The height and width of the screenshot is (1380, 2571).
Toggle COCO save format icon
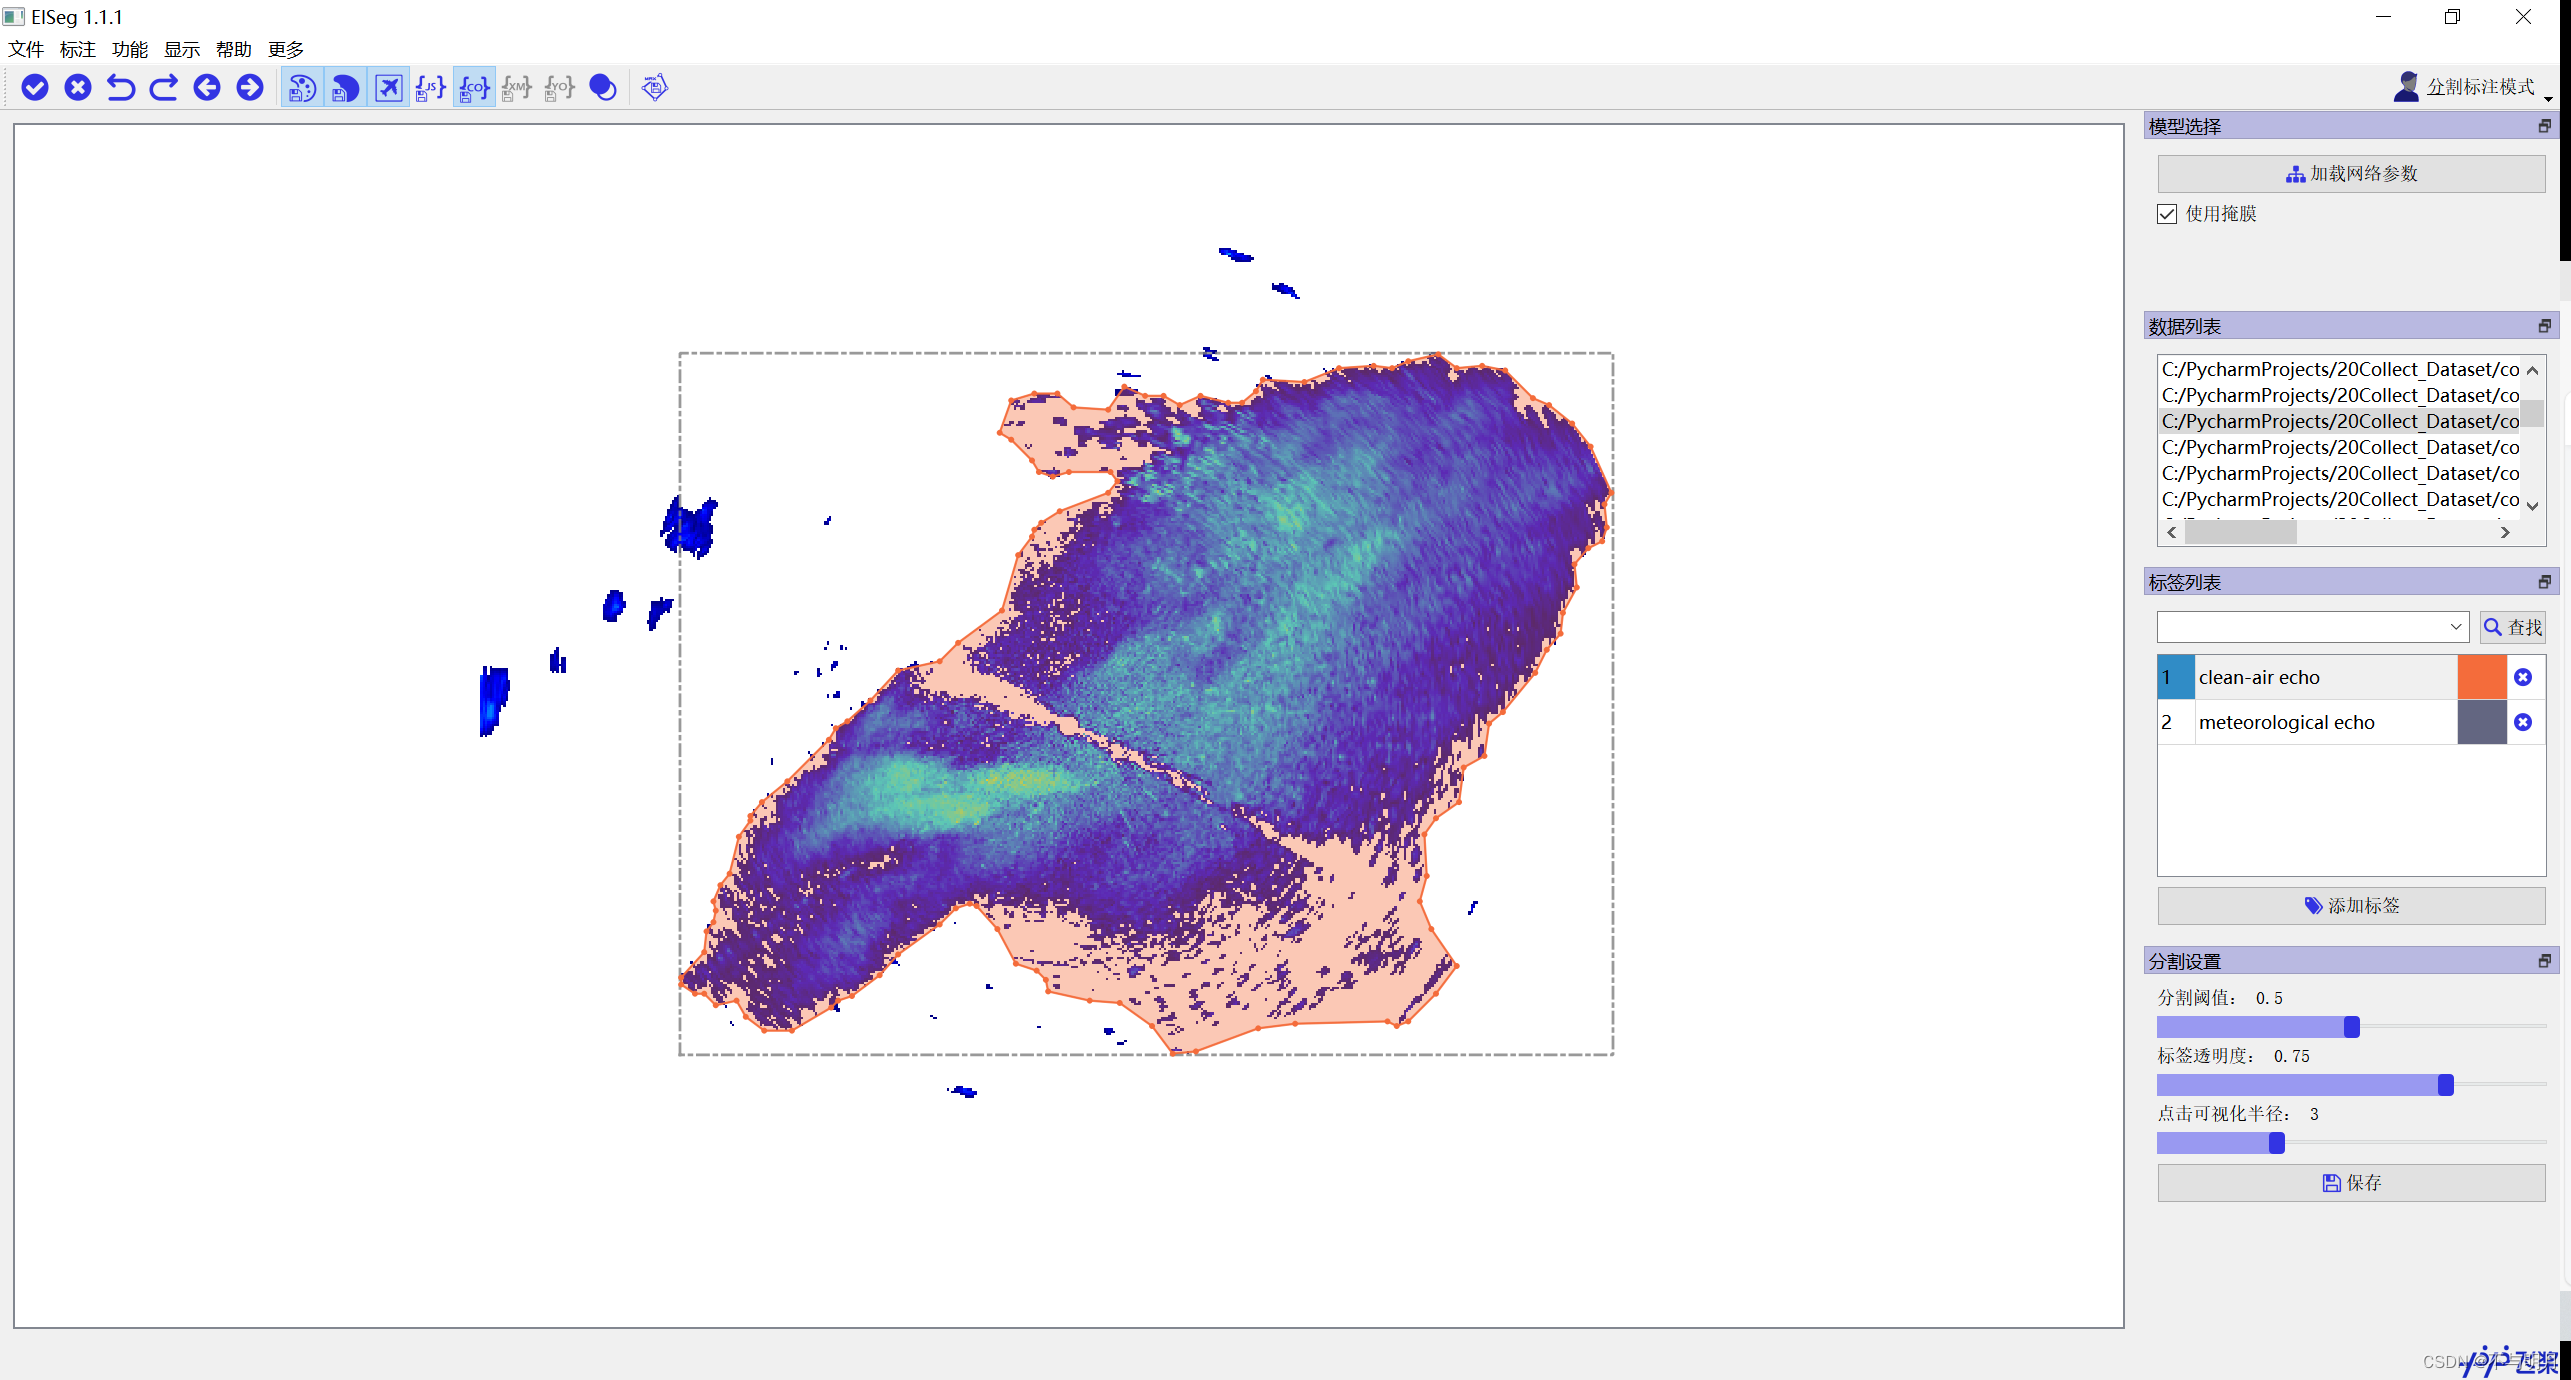[474, 88]
